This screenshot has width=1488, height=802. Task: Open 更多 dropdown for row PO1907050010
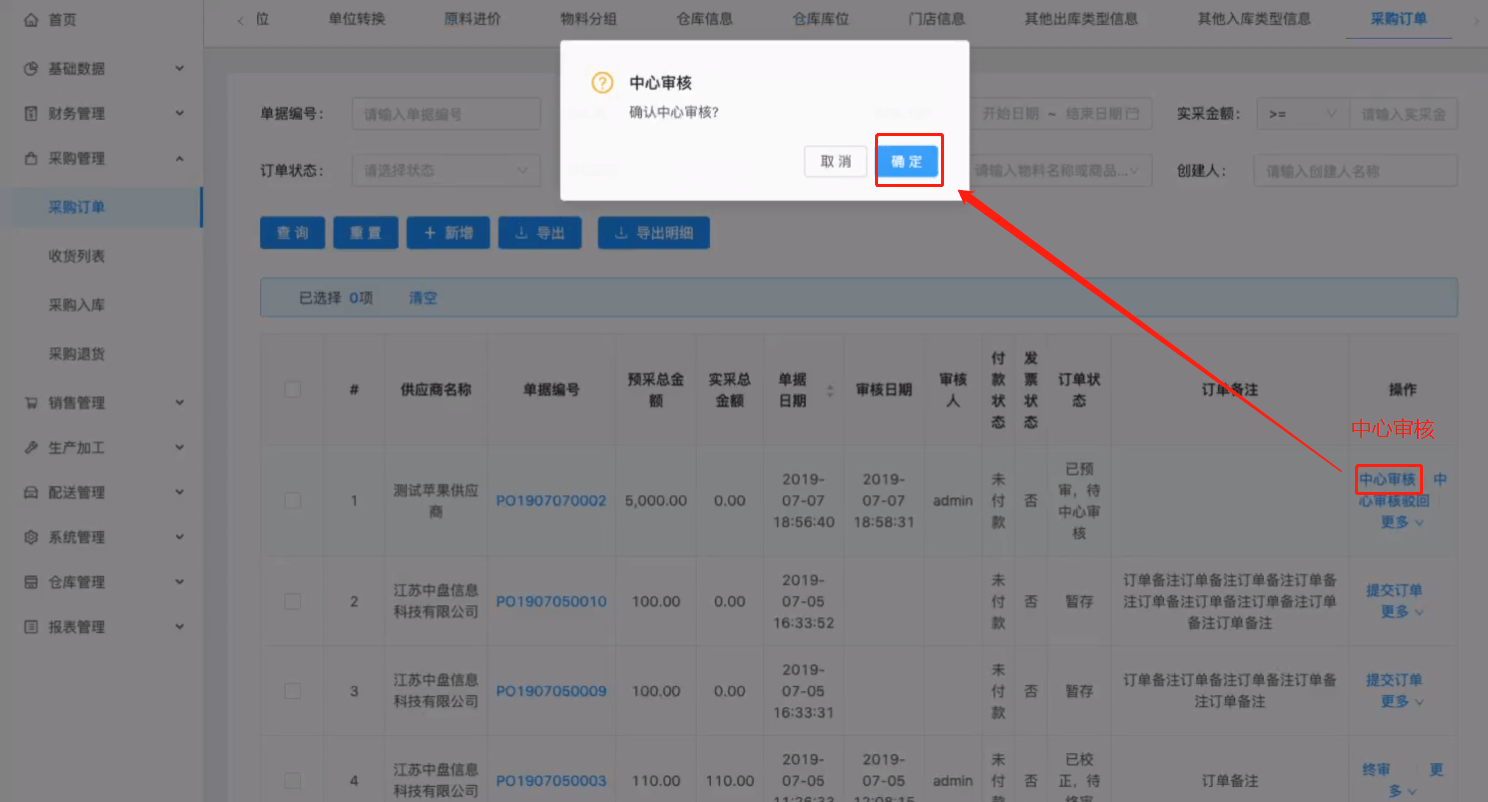tap(1401, 612)
